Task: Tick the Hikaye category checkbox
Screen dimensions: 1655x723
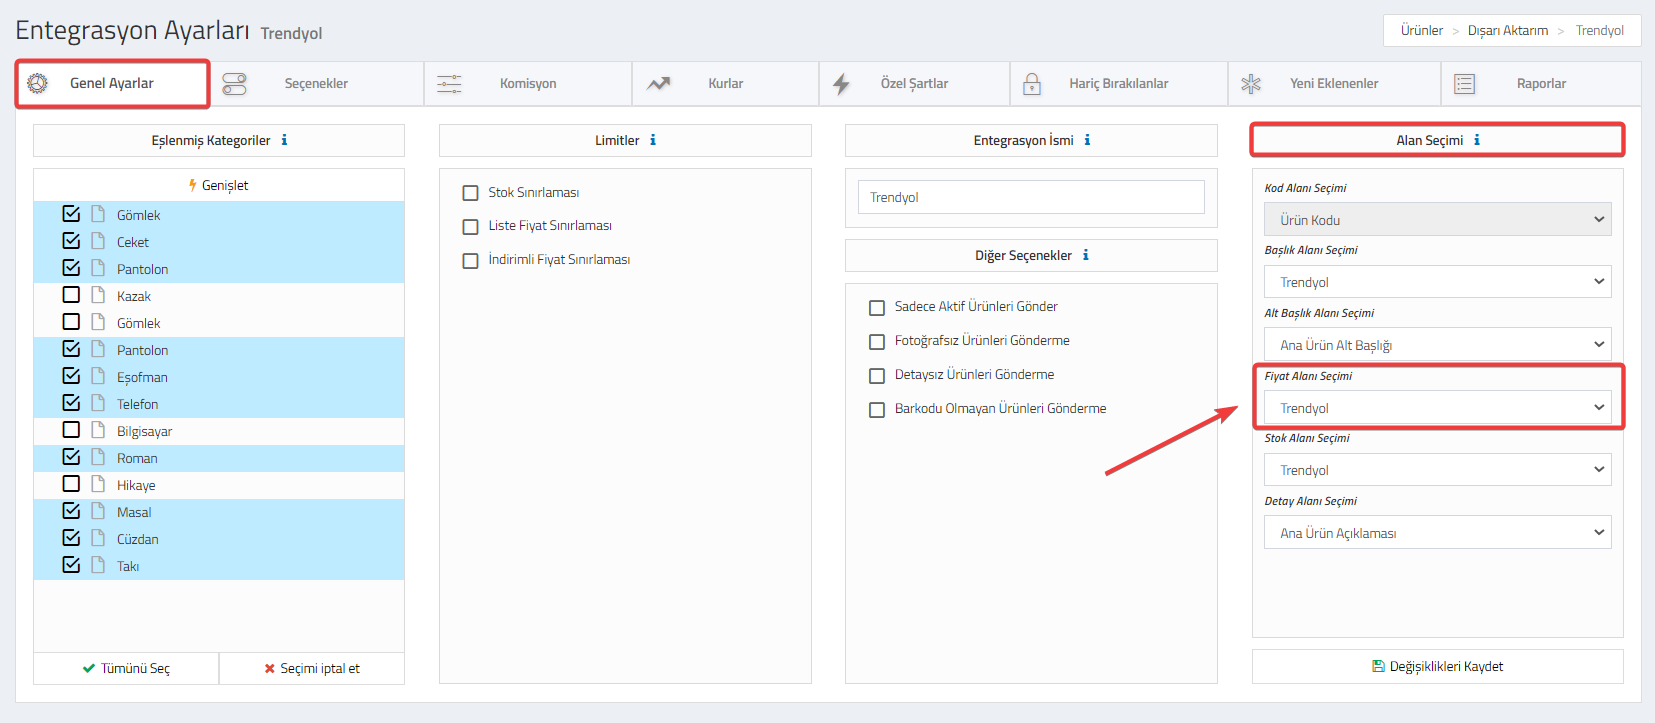Action: (x=71, y=484)
